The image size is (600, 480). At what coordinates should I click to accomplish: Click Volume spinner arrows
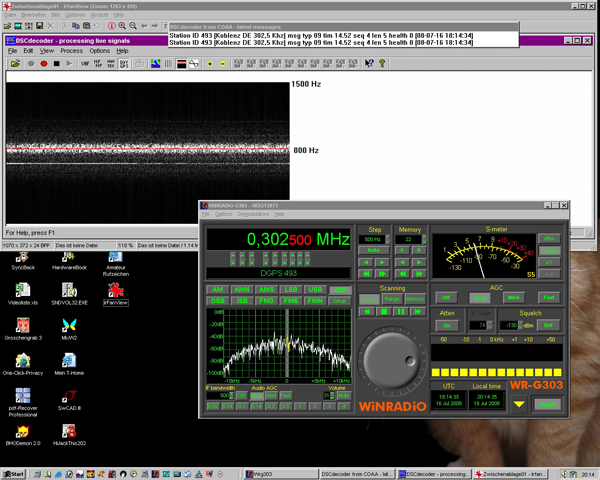point(332,395)
